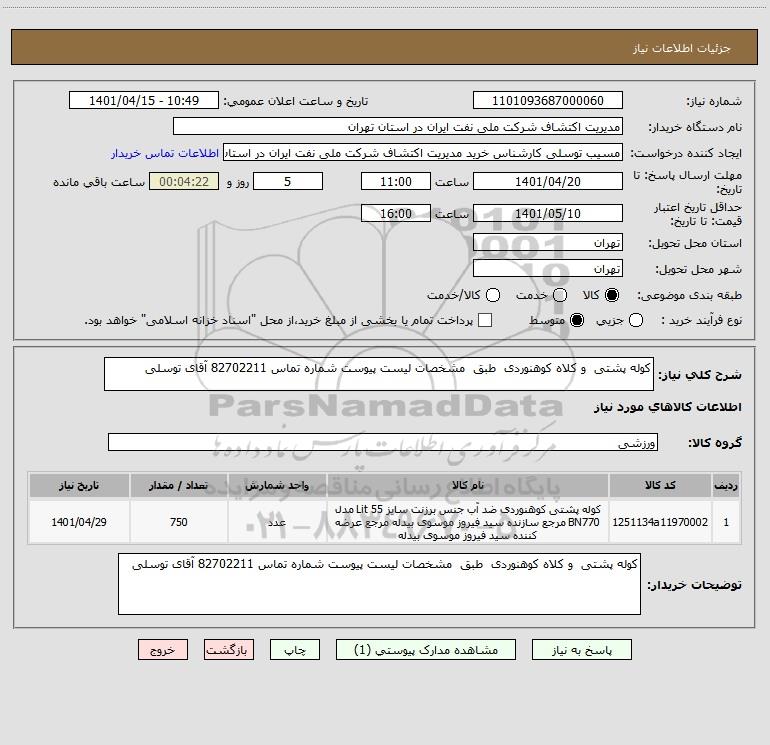Click the خروج exit button
770x745 pixels.
coord(163,650)
